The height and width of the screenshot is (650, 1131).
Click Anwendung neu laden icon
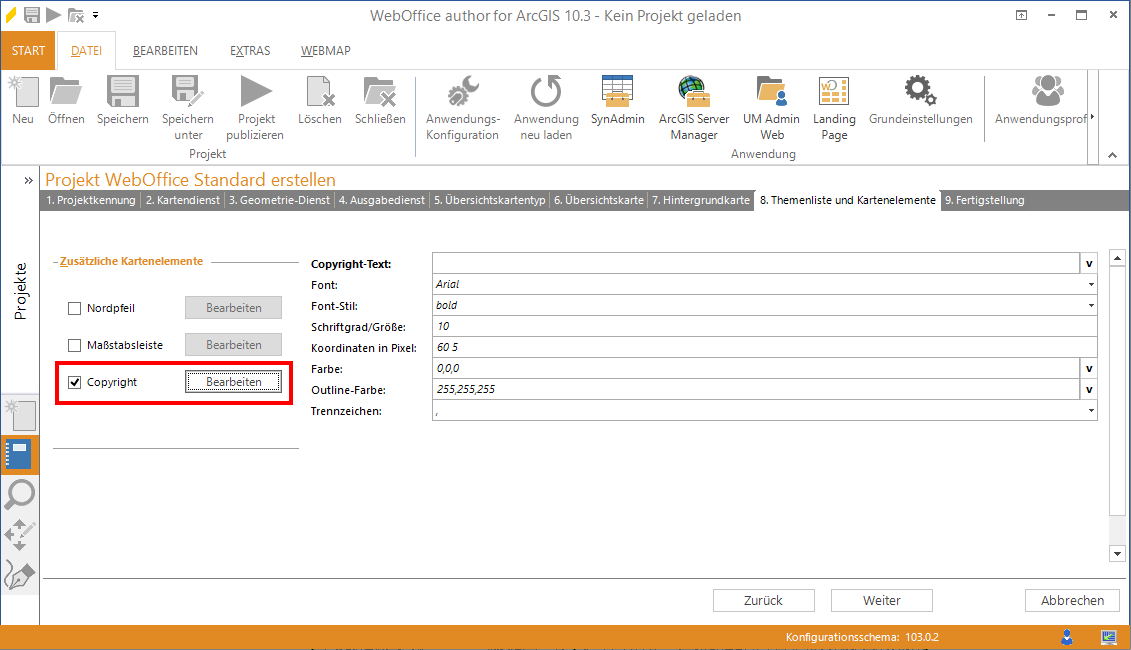click(x=546, y=92)
